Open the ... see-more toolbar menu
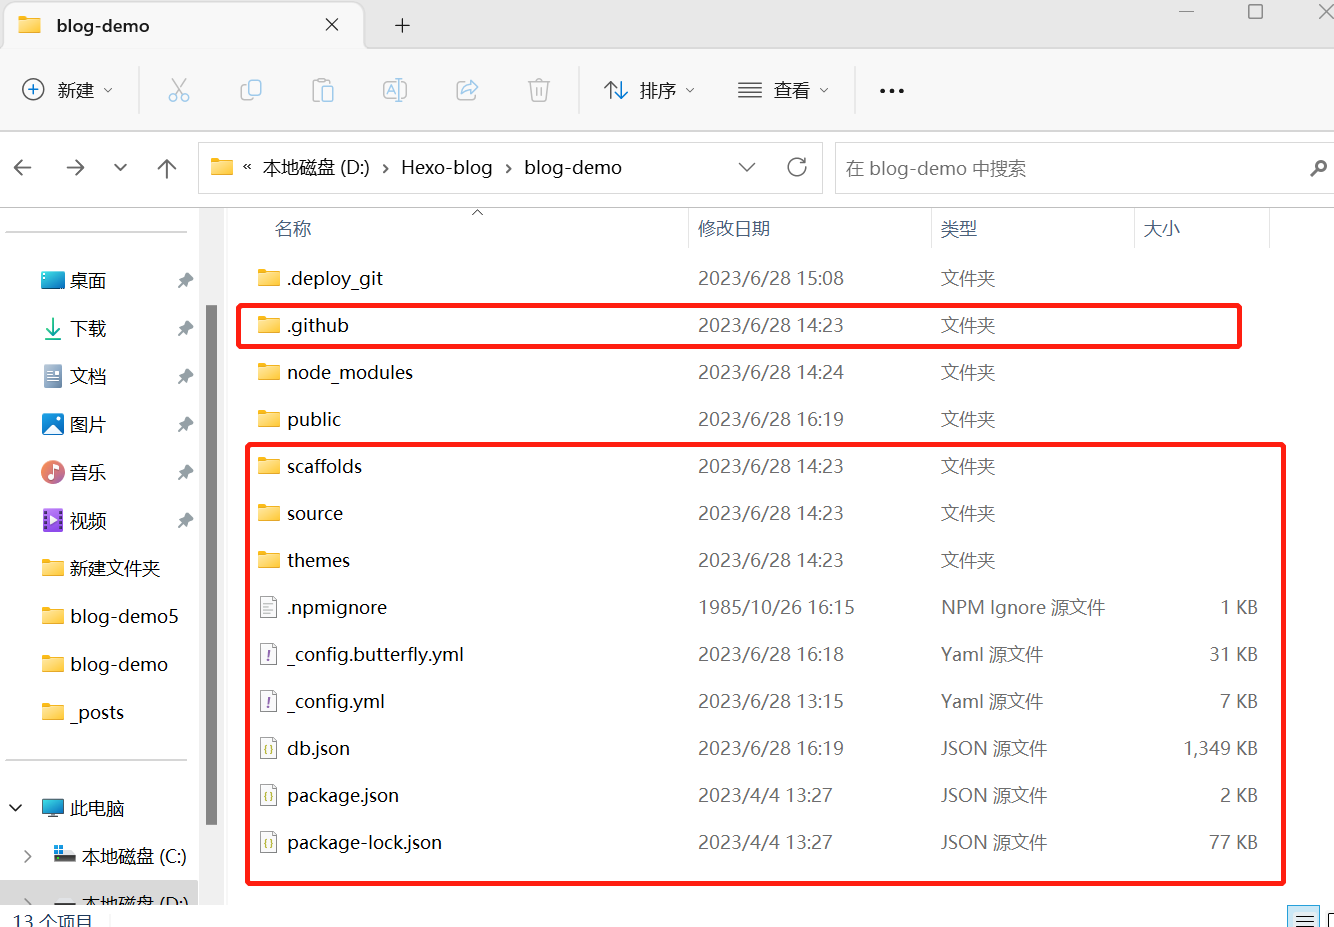 [891, 90]
